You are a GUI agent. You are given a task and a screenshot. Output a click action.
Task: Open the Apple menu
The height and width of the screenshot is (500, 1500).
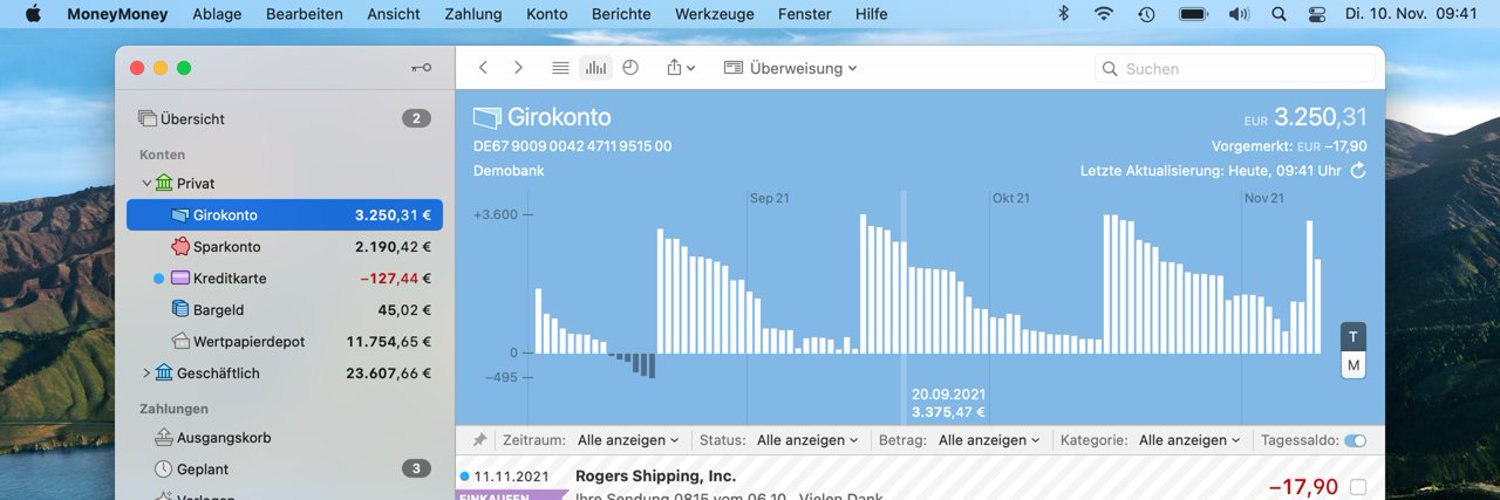point(33,14)
